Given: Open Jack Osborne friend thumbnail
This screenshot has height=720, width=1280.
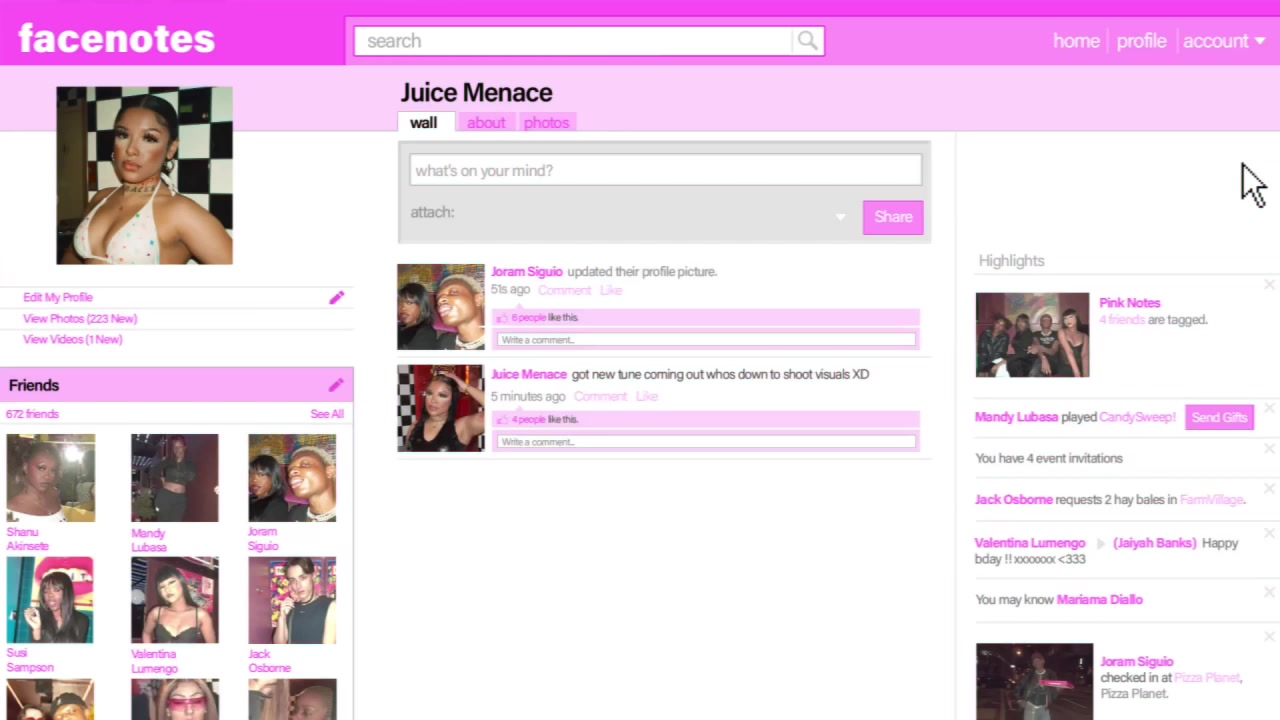Looking at the screenshot, I should click(292, 600).
